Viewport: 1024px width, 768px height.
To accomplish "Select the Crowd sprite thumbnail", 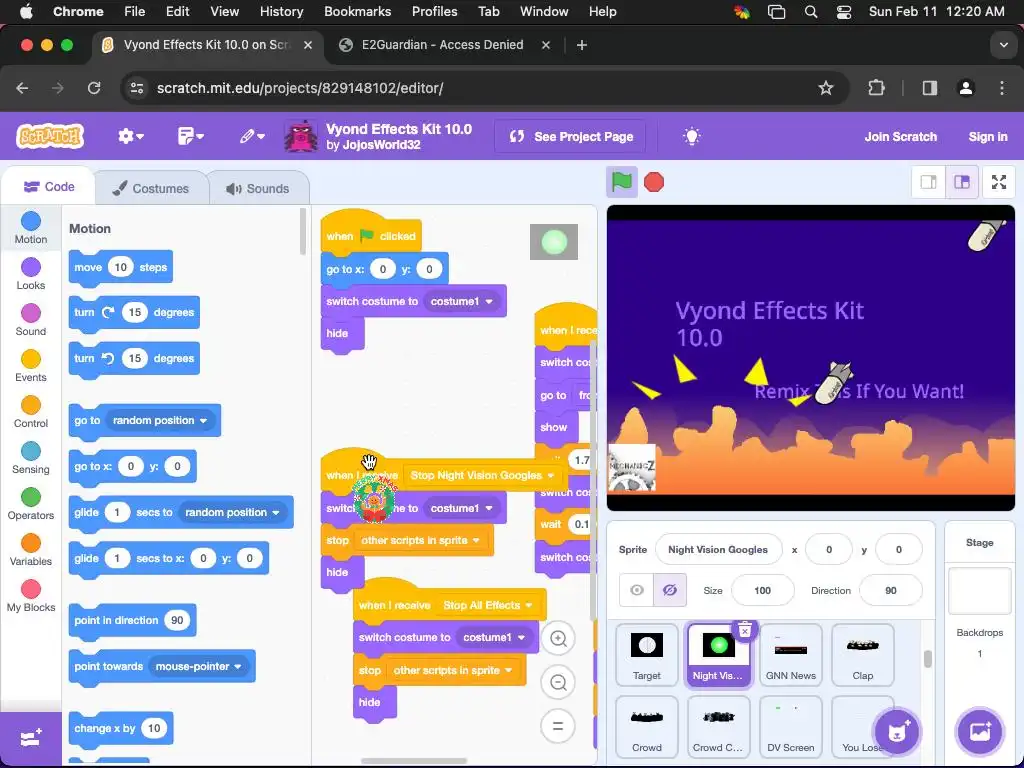I will (x=647, y=727).
